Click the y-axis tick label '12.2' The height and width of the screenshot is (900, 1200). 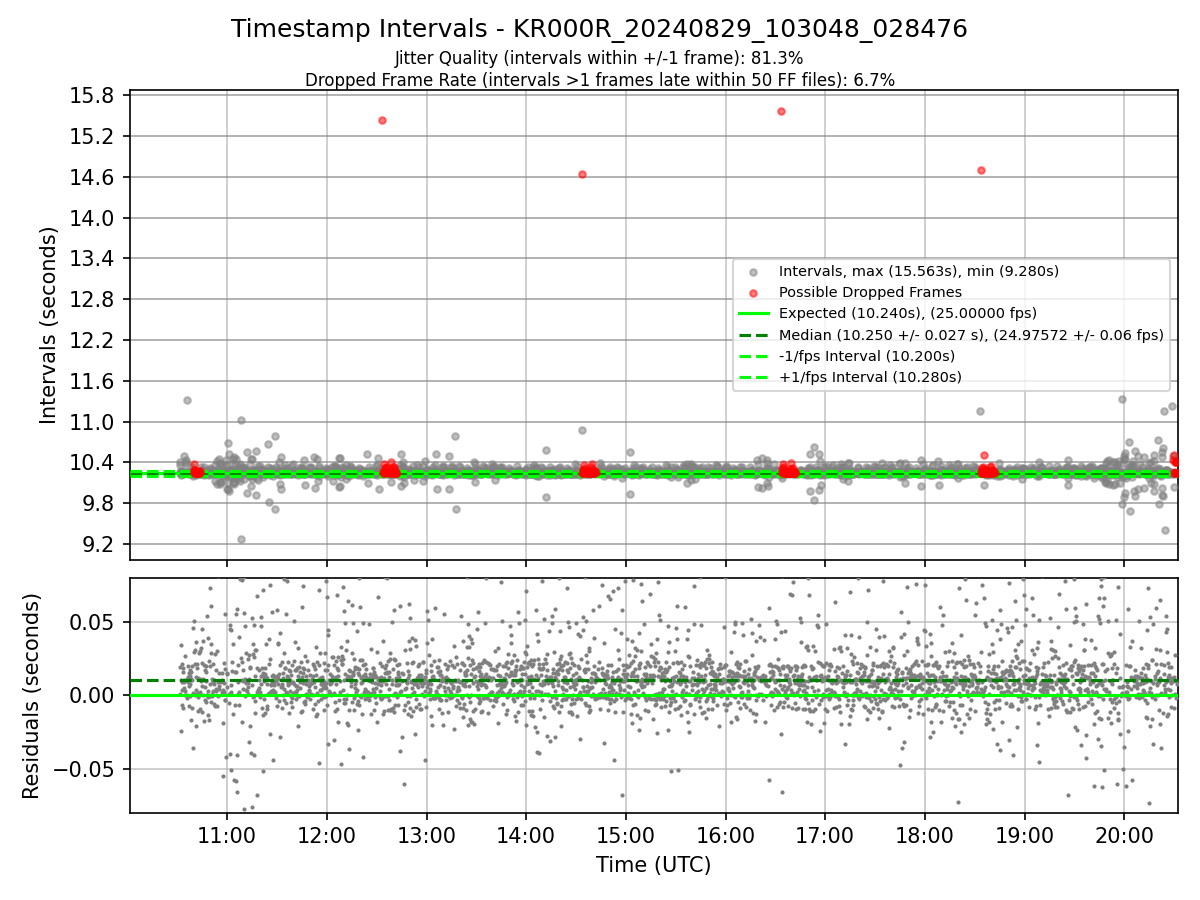93,341
